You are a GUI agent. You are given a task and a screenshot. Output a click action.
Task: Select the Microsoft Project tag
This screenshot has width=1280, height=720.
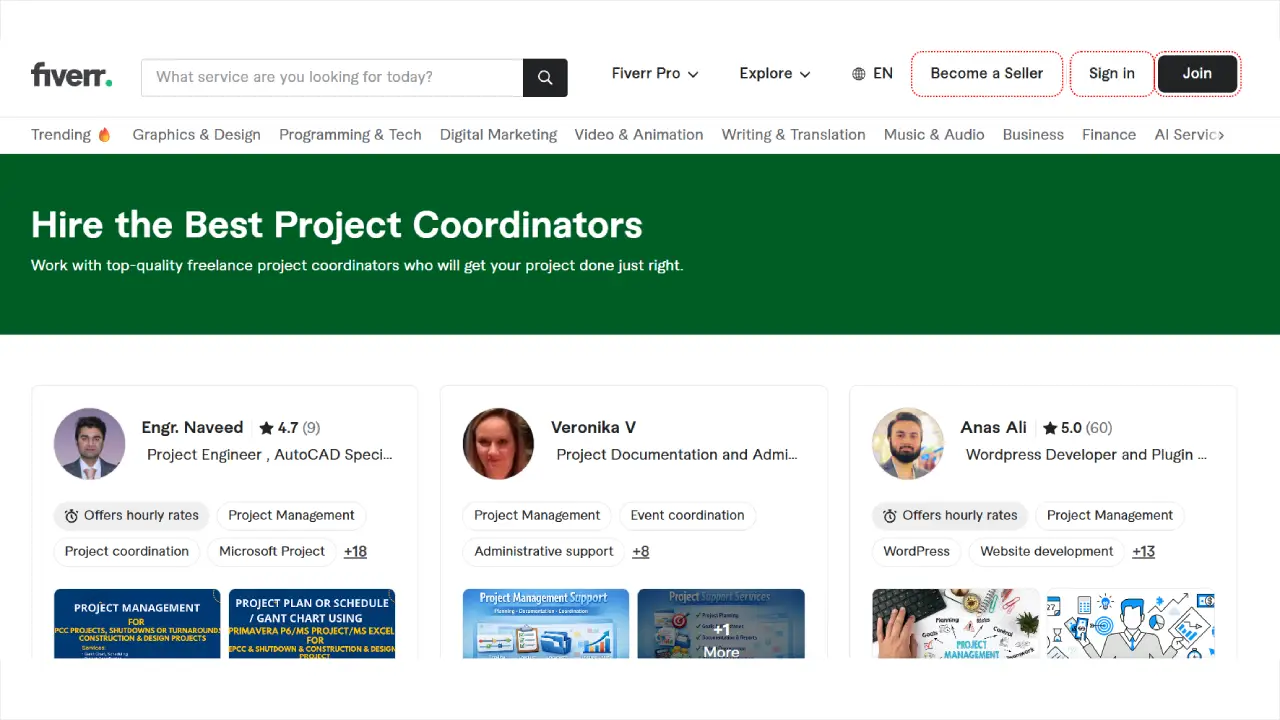pos(272,552)
